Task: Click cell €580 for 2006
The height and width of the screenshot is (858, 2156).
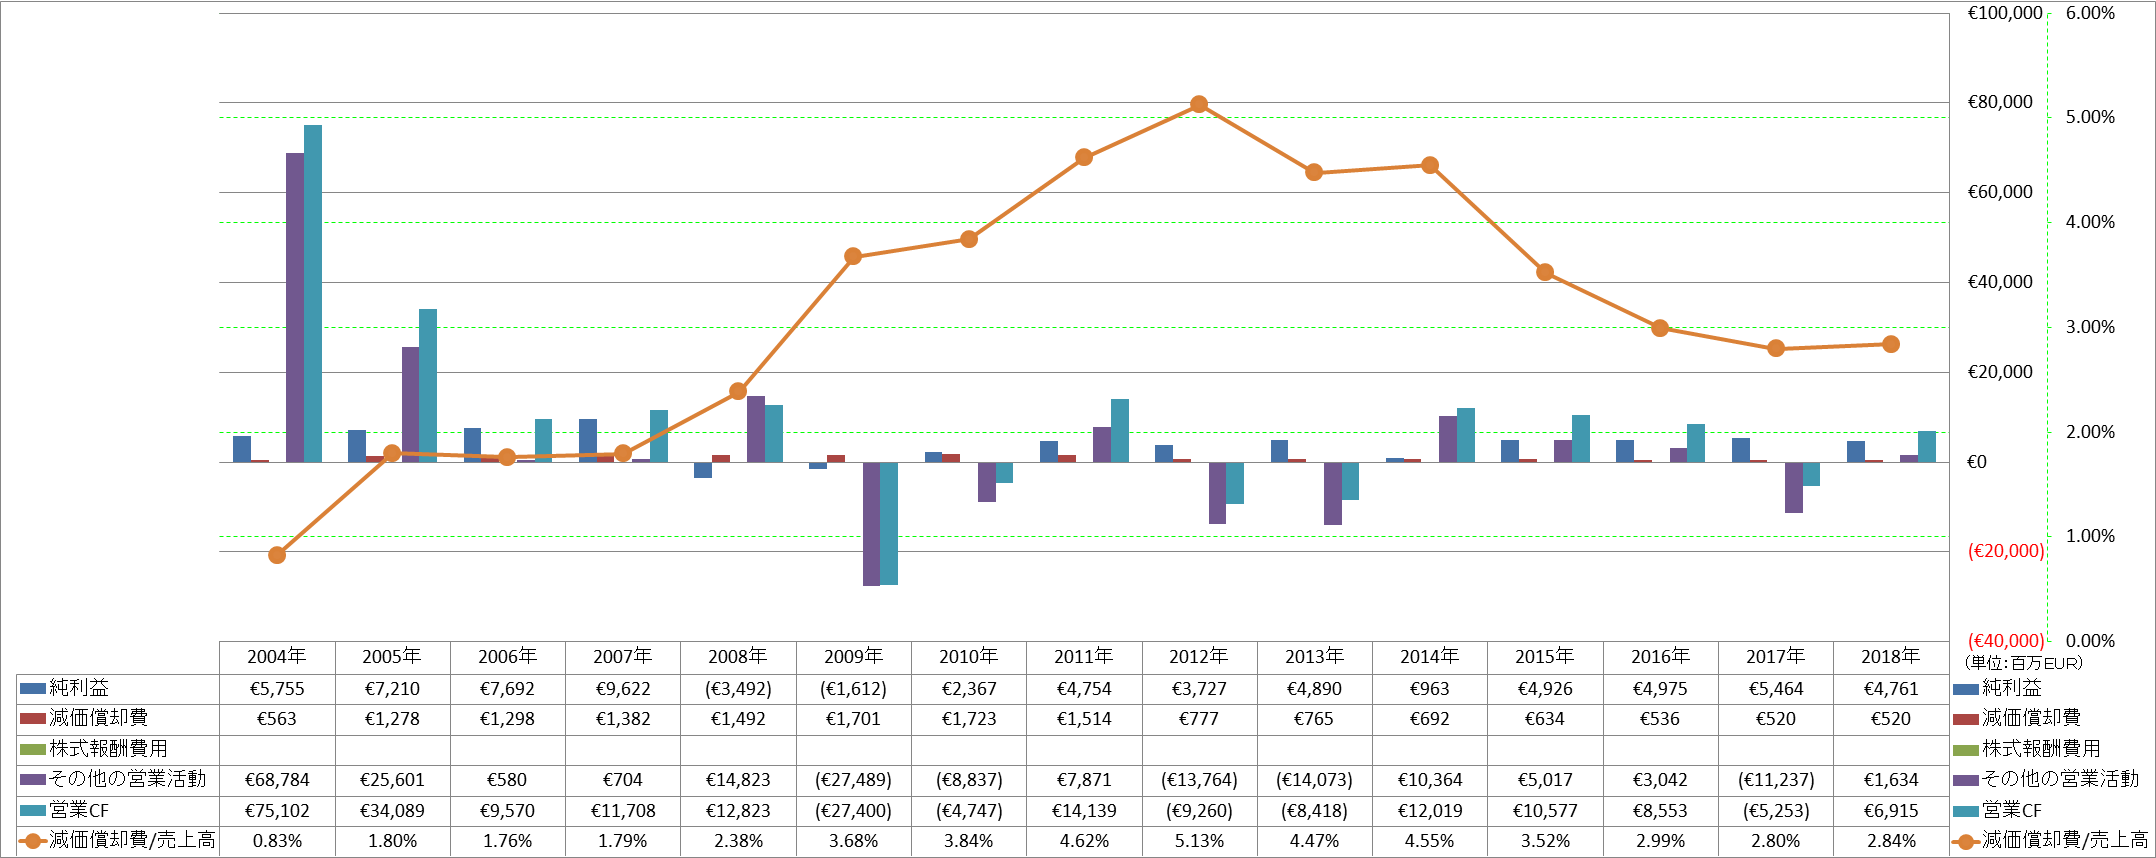Action: point(507,780)
